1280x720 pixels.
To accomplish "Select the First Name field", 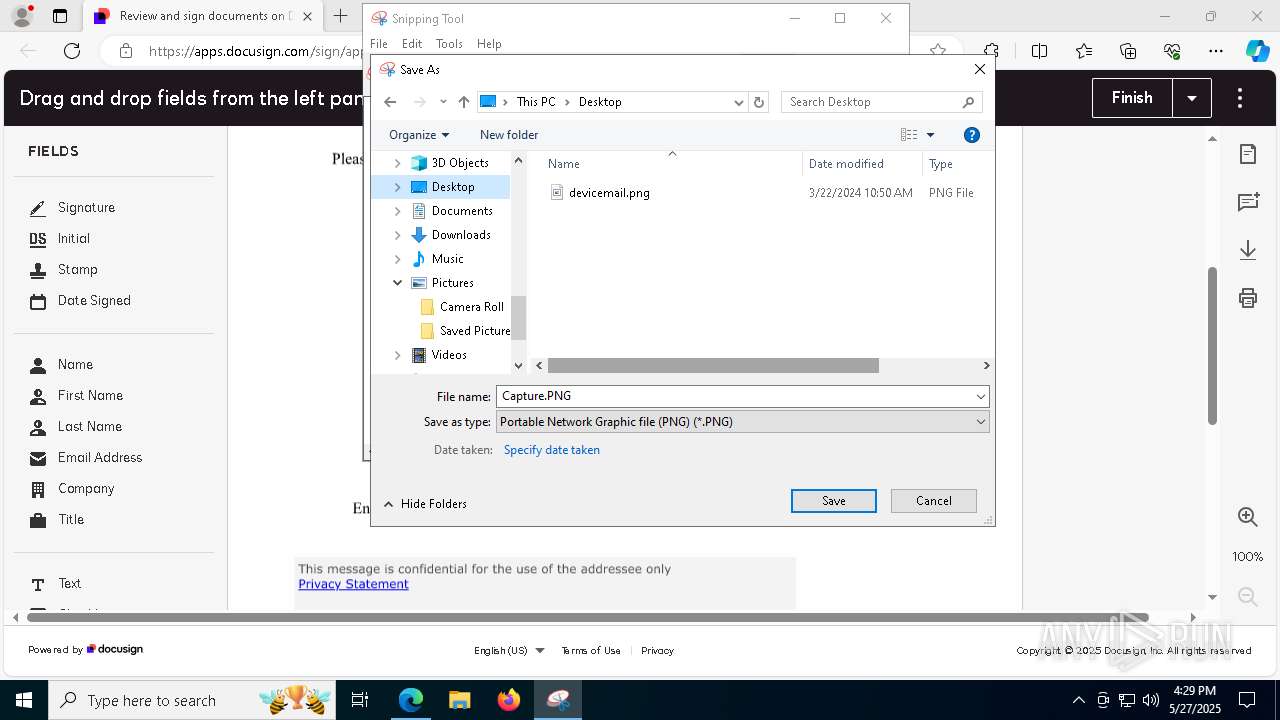I will point(76,396).
